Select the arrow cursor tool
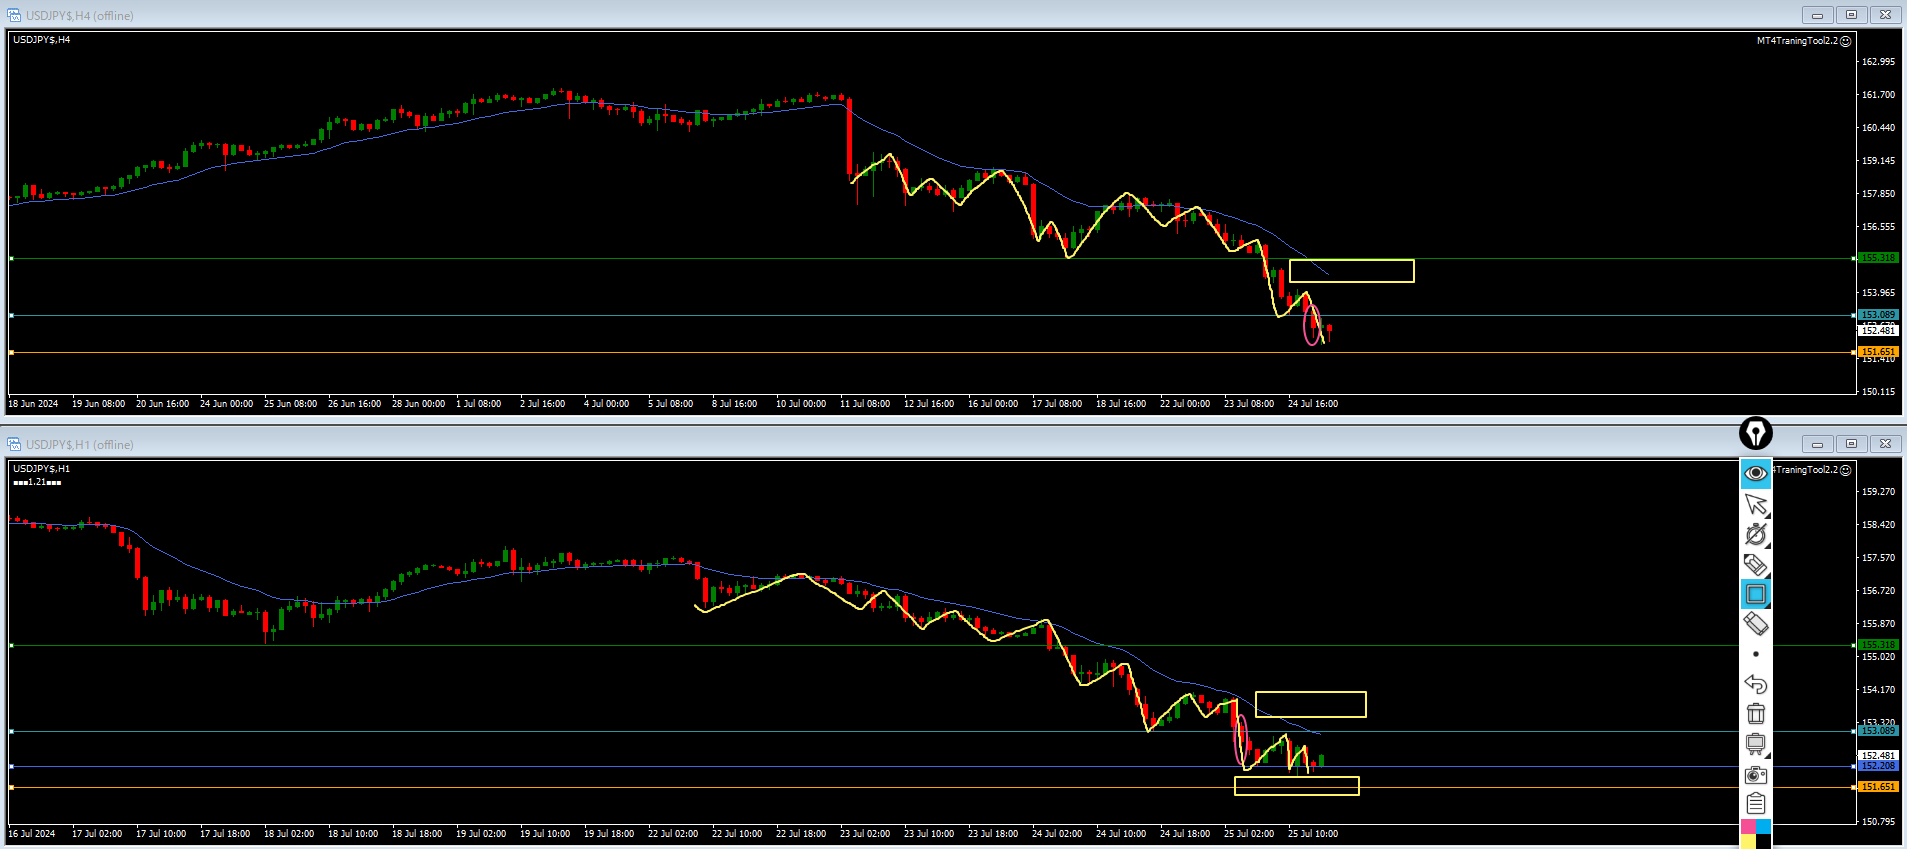1907x849 pixels. click(1755, 504)
